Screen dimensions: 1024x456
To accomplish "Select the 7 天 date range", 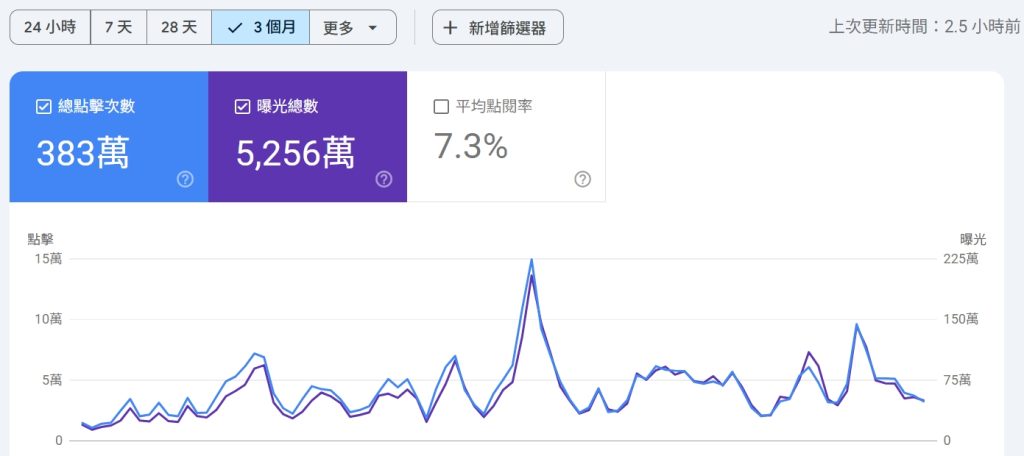I will (118, 27).
